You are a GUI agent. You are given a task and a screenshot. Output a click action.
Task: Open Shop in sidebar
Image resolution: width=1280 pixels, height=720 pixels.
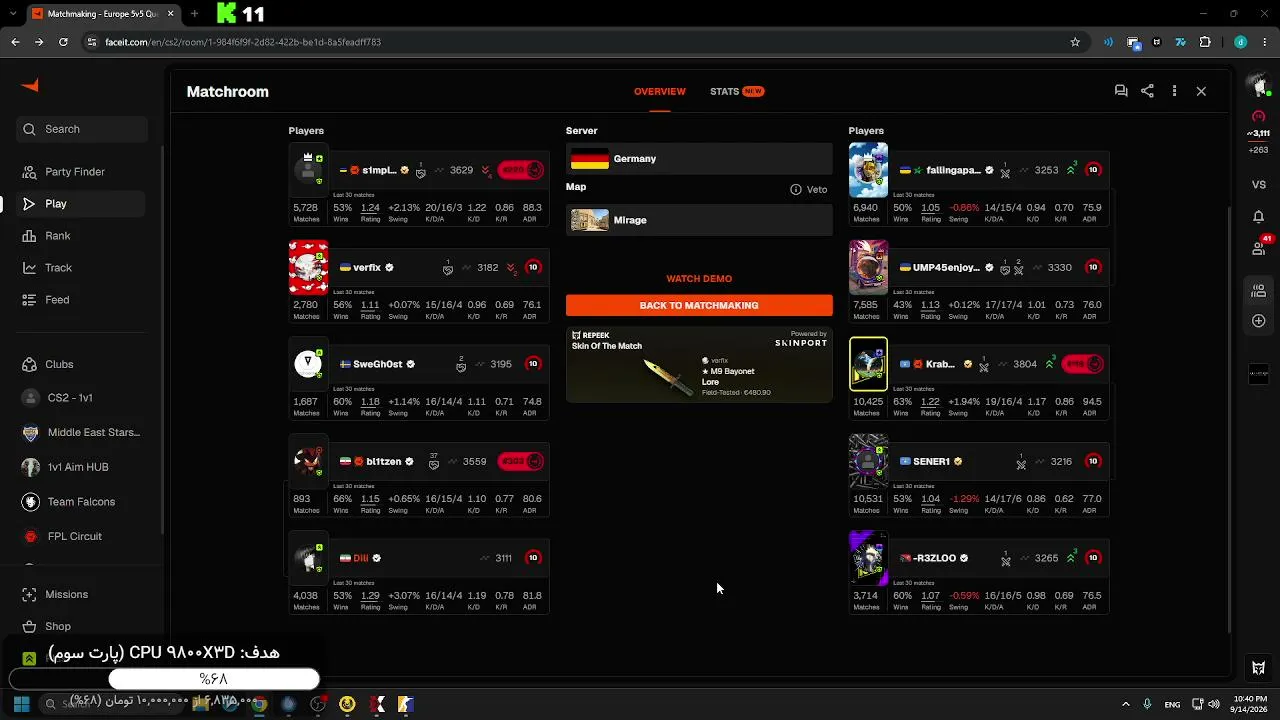(81, 626)
